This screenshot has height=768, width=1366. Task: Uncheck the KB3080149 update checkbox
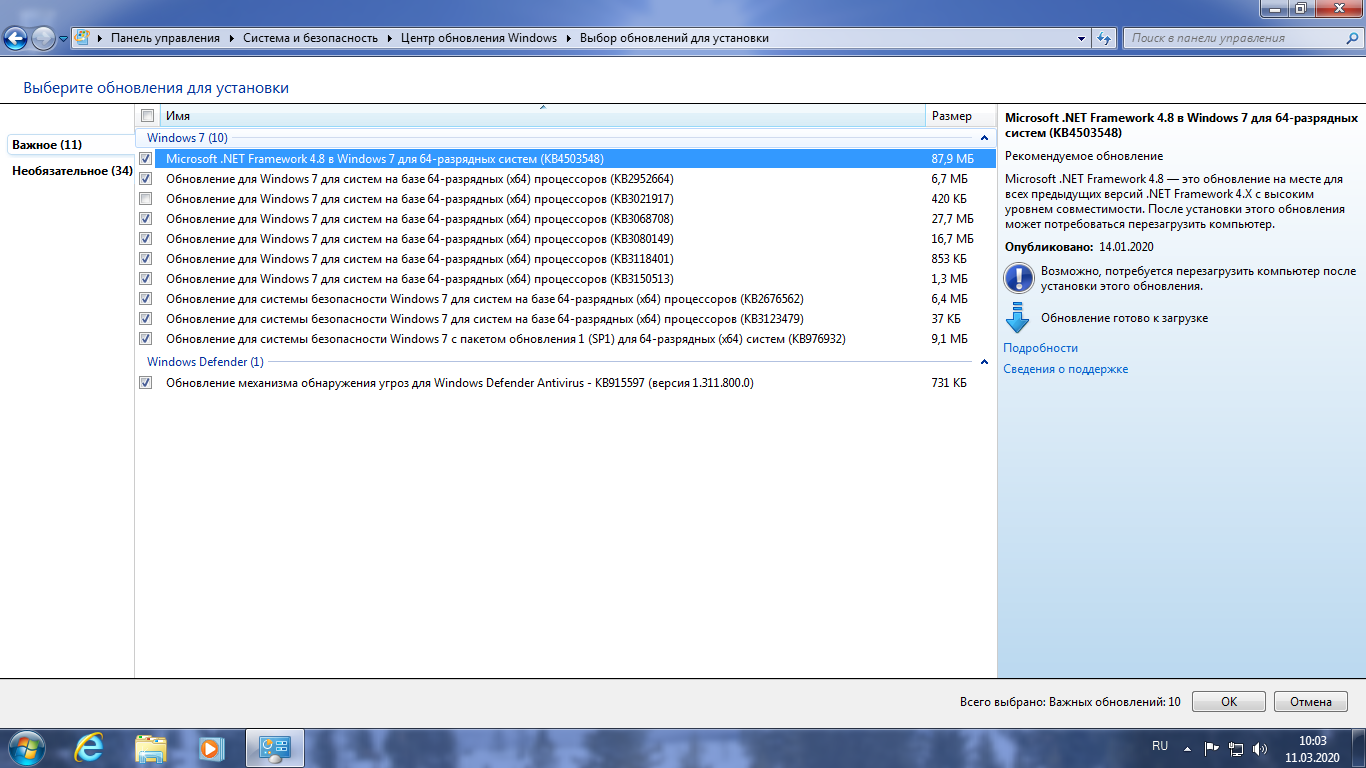[146, 238]
